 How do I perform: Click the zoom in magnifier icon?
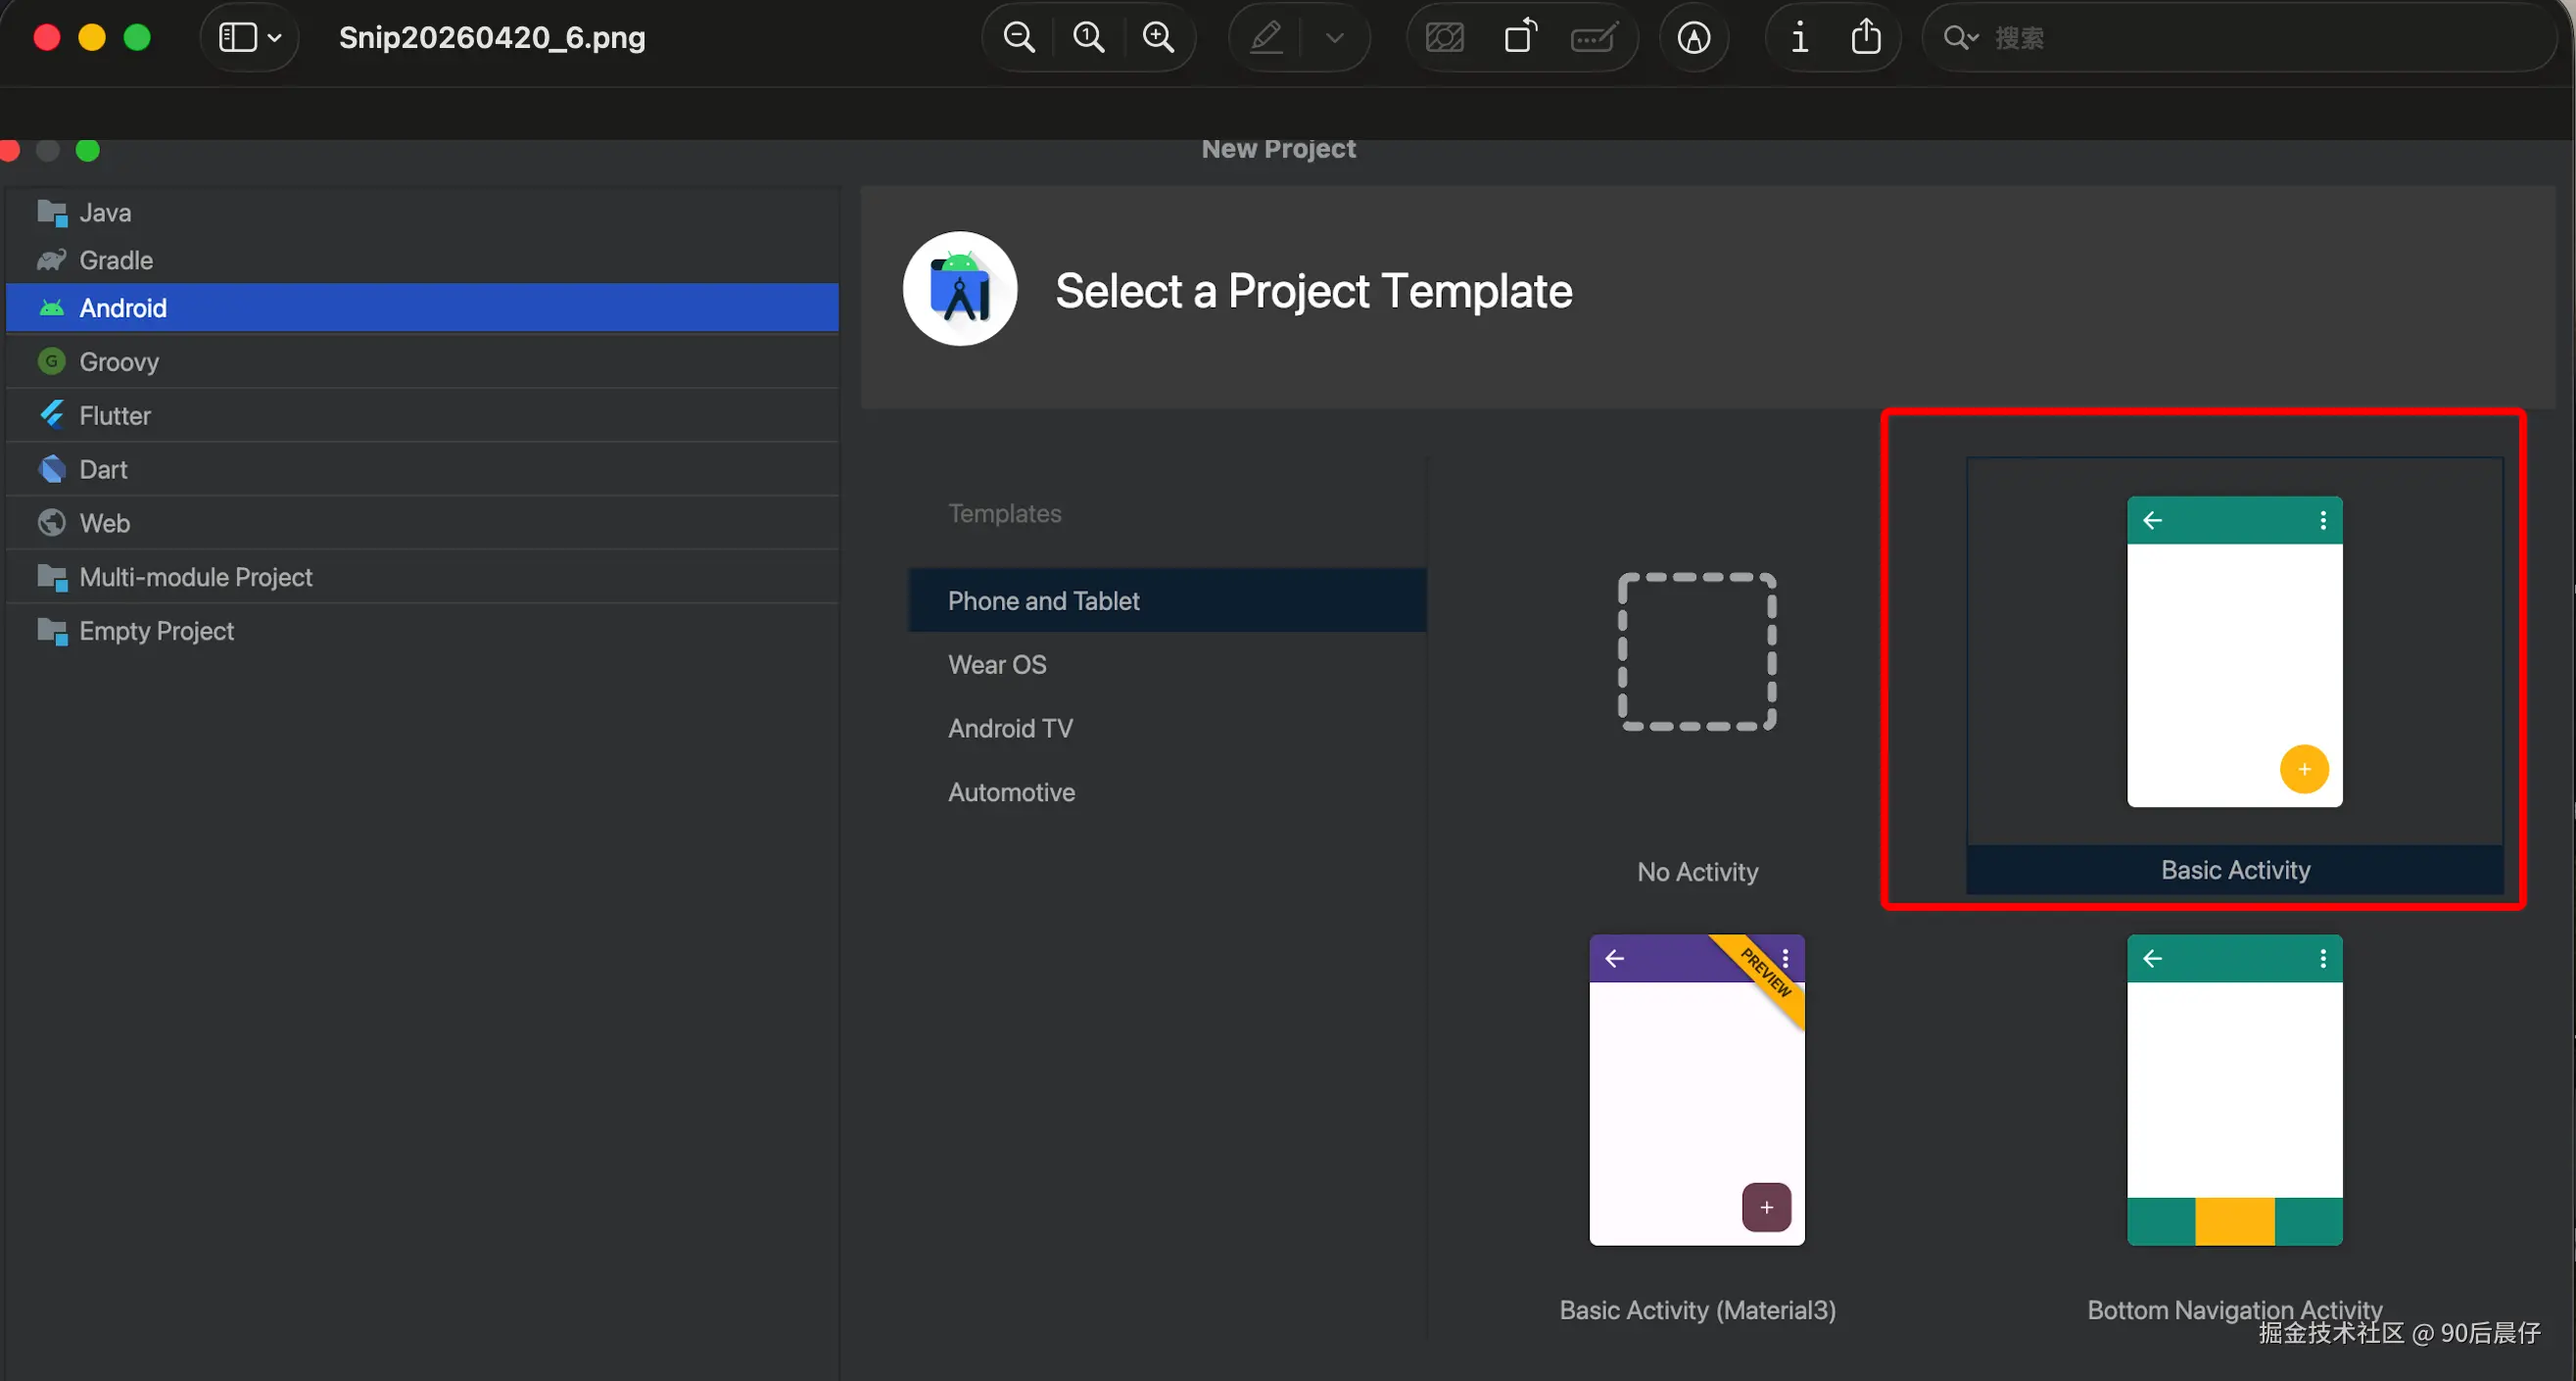[1158, 38]
